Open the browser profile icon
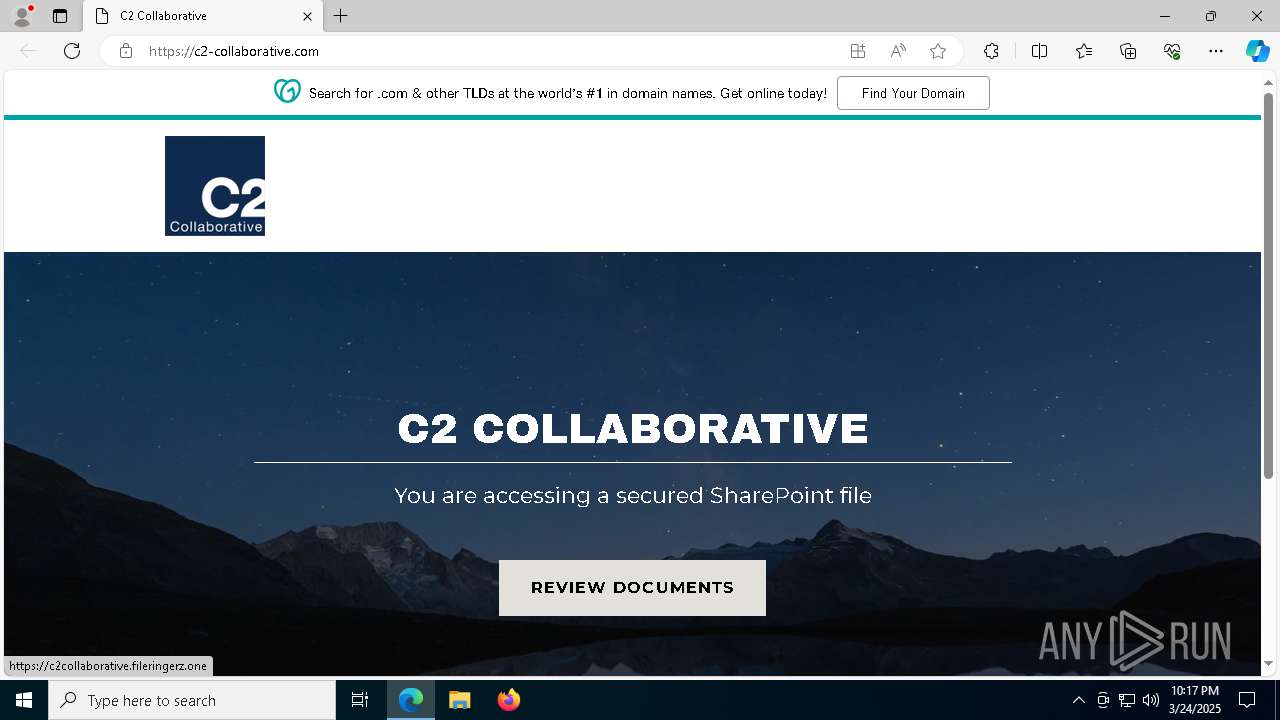 click(22, 16)
